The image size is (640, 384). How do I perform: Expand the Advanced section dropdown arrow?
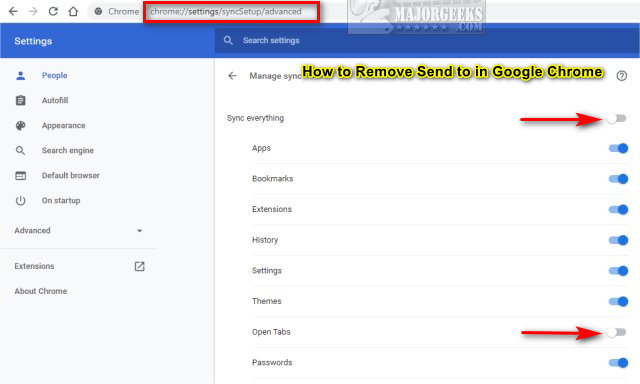click(140, 231)
